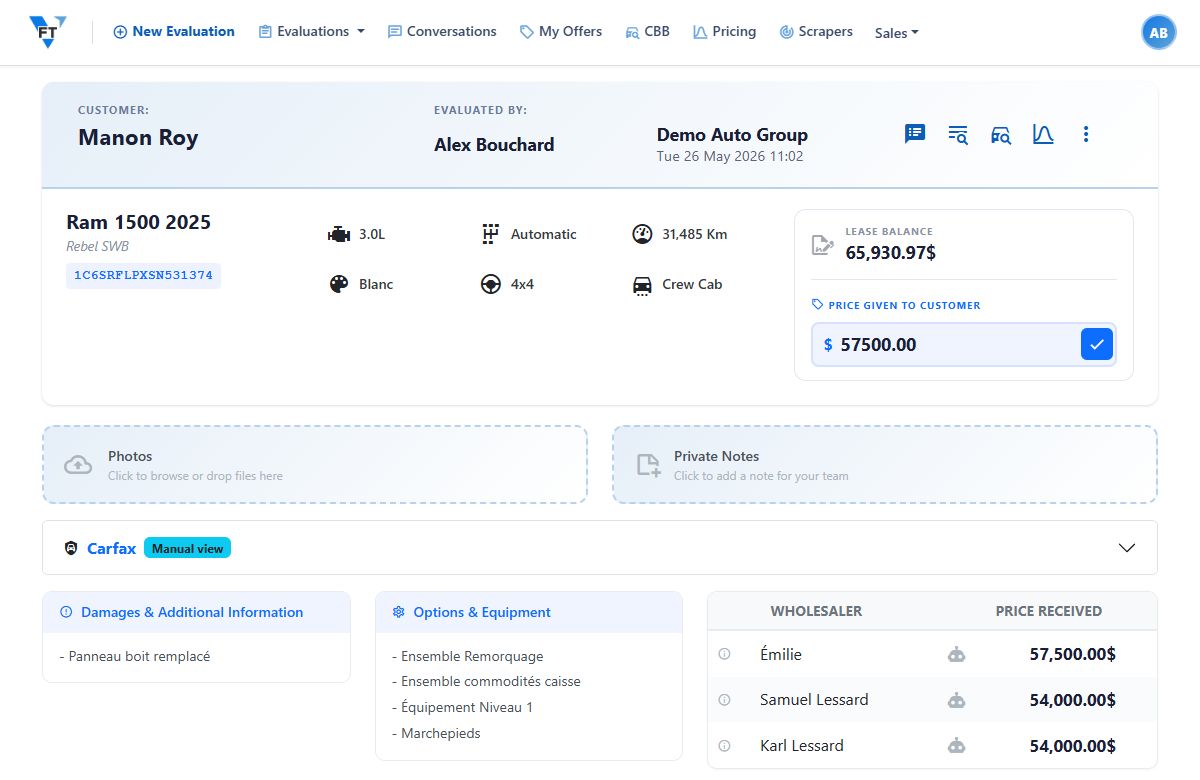Click the gear icon beside Options & Equipment

[398, 612]
